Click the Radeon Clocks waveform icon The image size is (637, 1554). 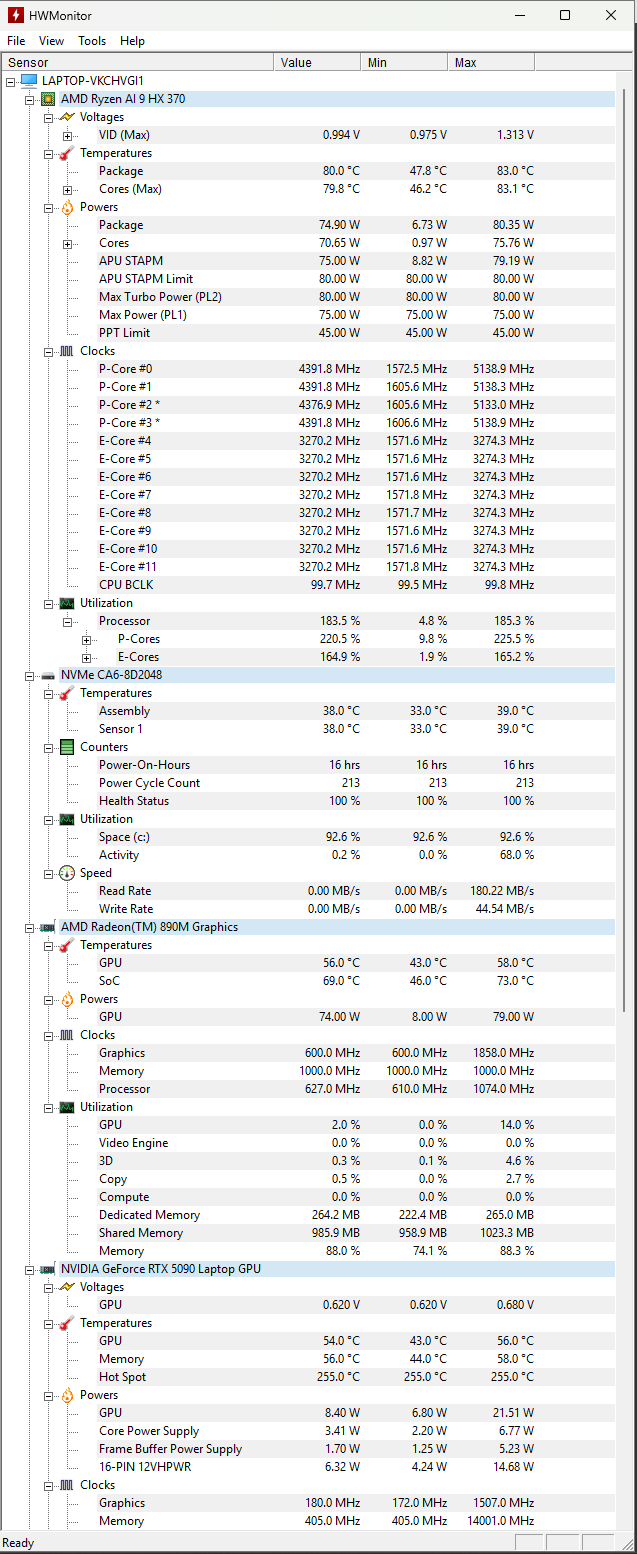coord(67,1035)
